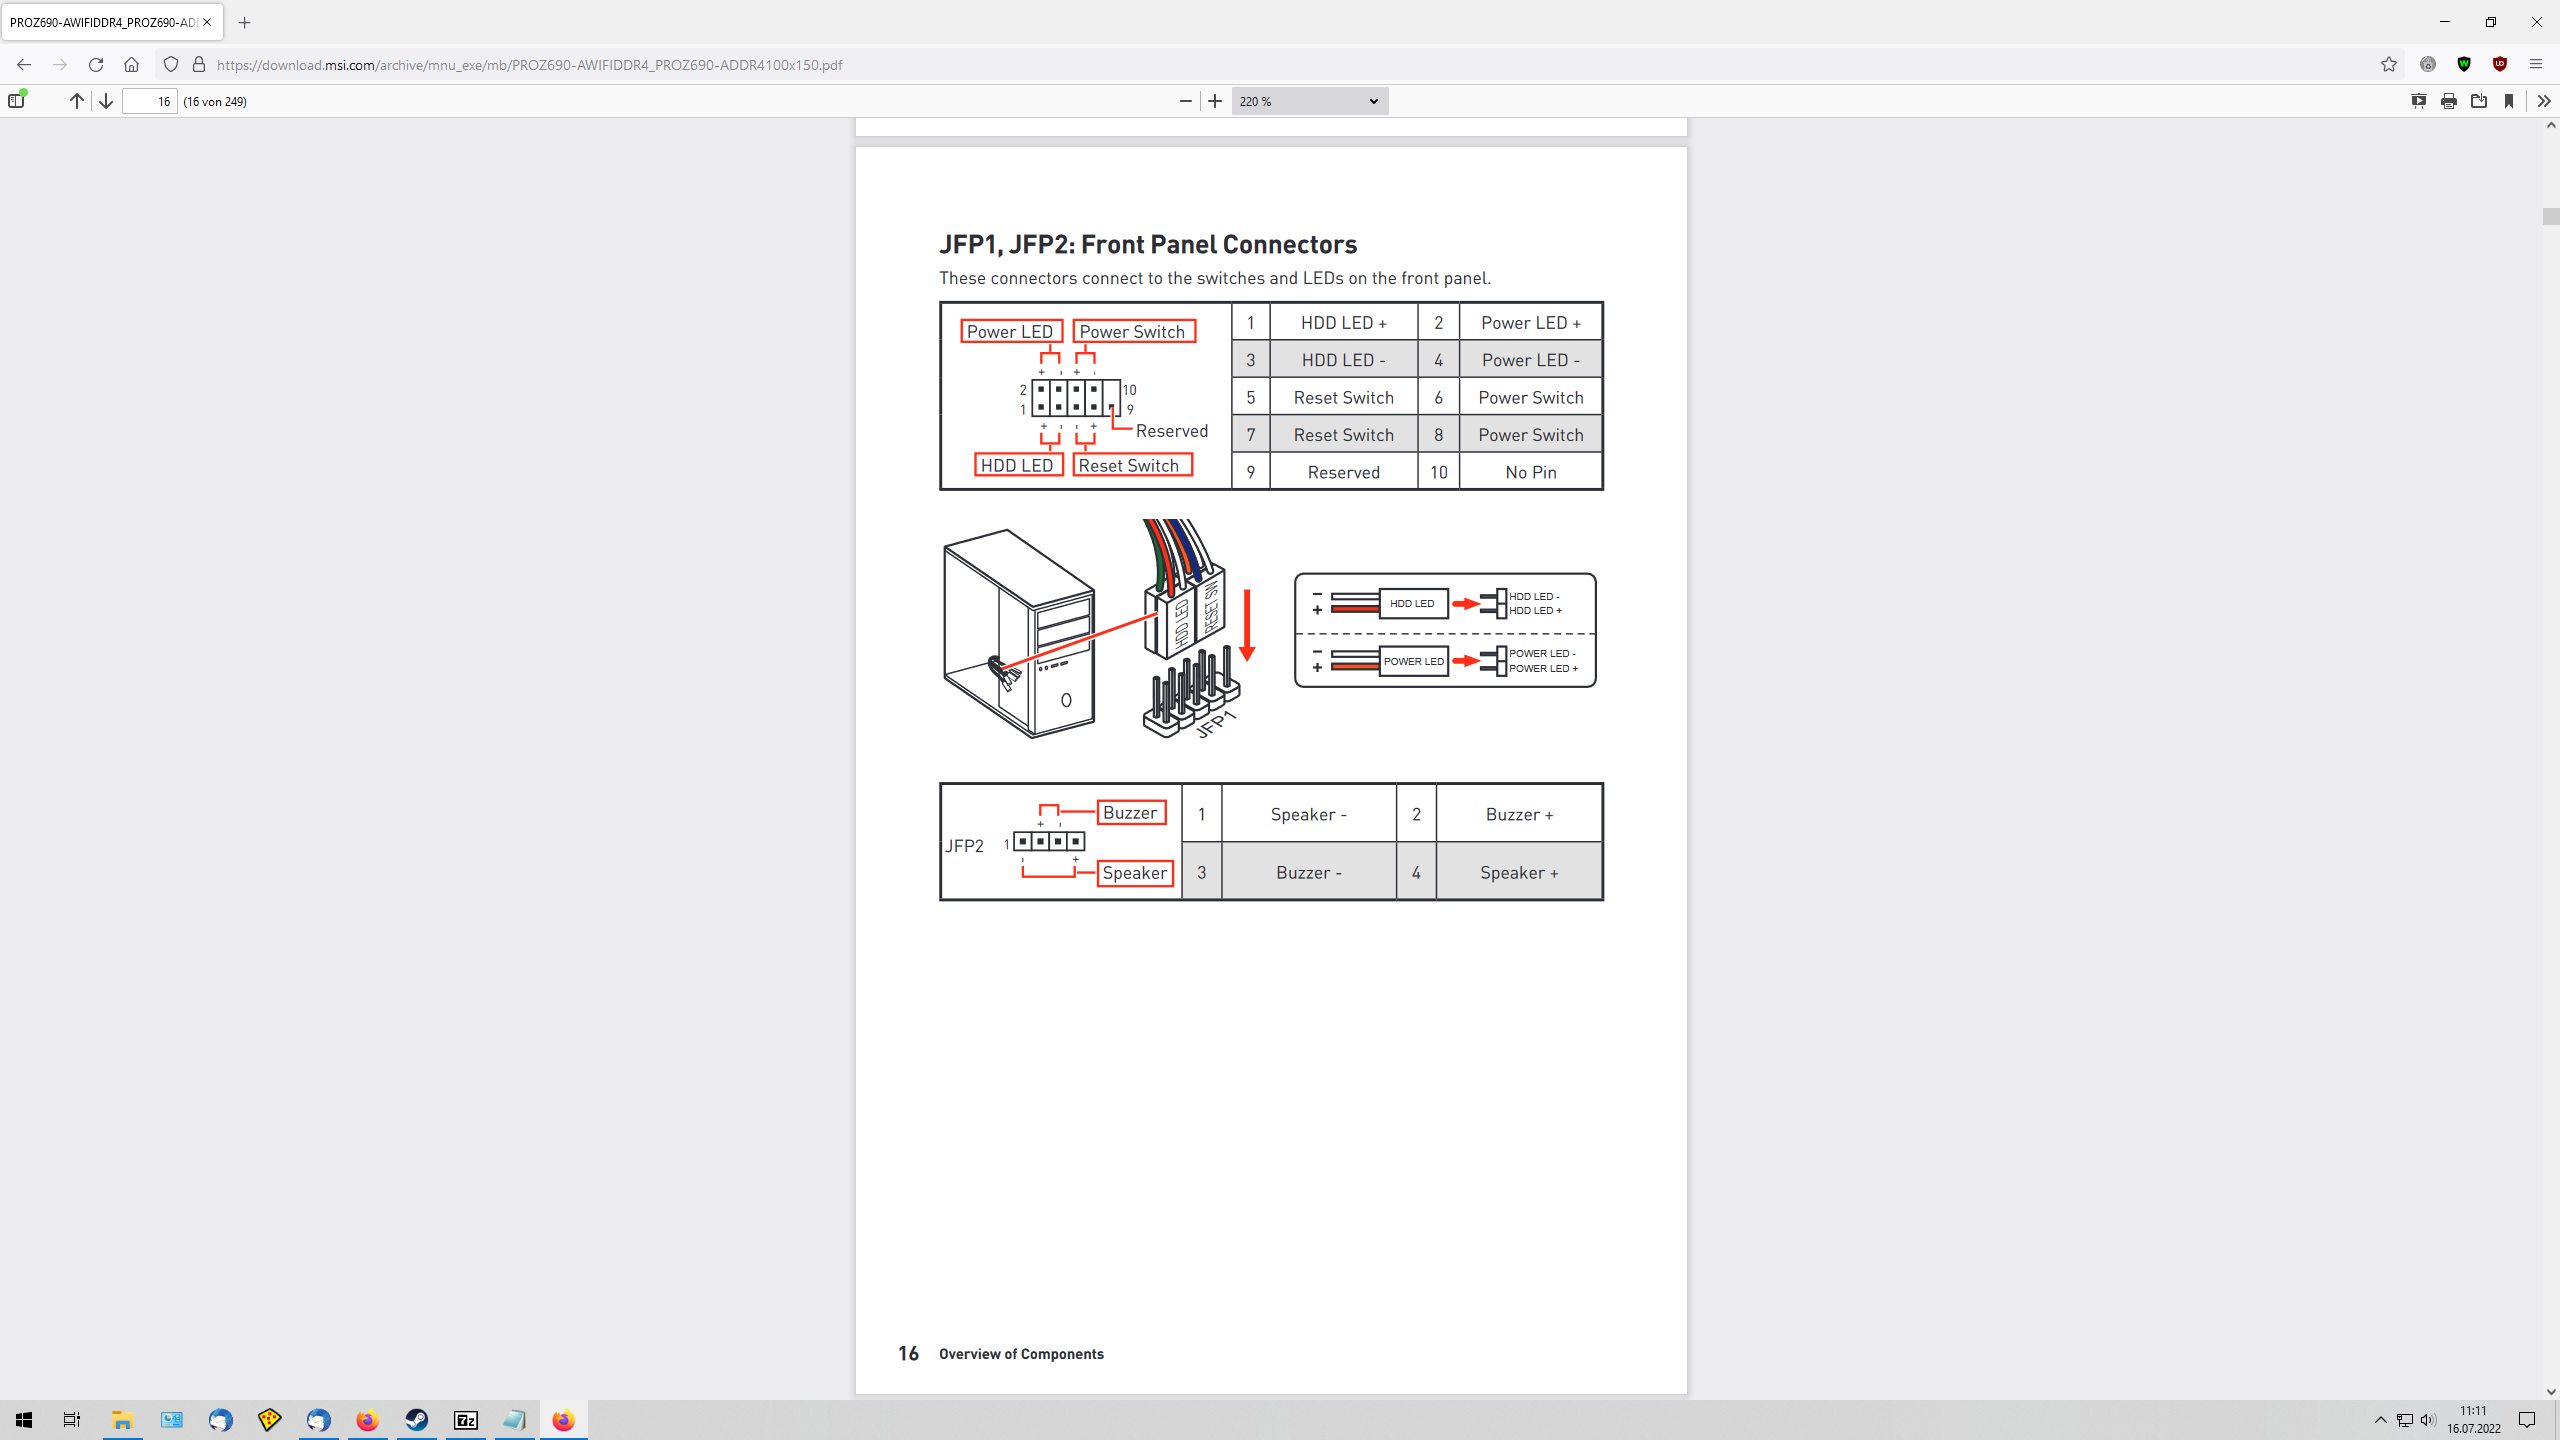Open the current view bookmark tool
This screenshot has width=2560, height=1440.
click(x=2508, y=101)
